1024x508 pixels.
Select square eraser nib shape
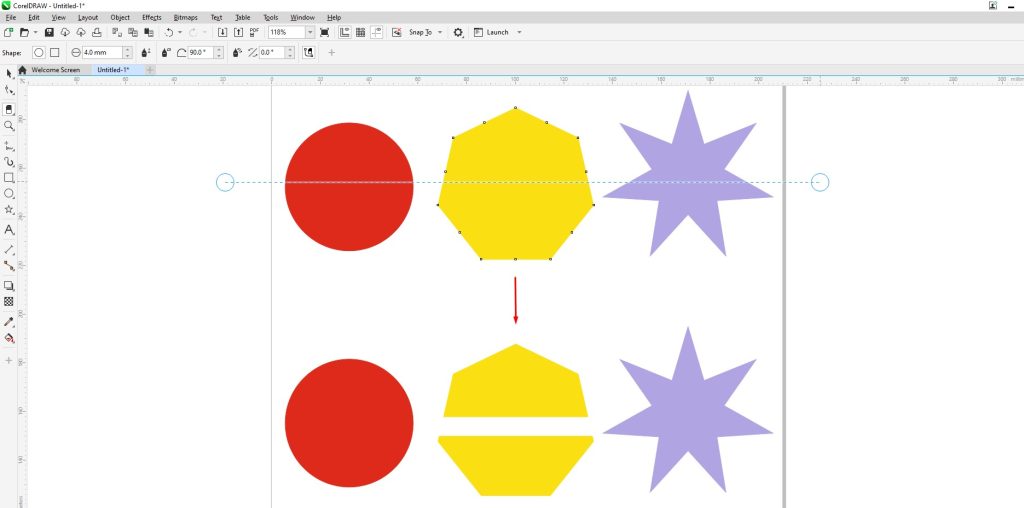(54, 52)
